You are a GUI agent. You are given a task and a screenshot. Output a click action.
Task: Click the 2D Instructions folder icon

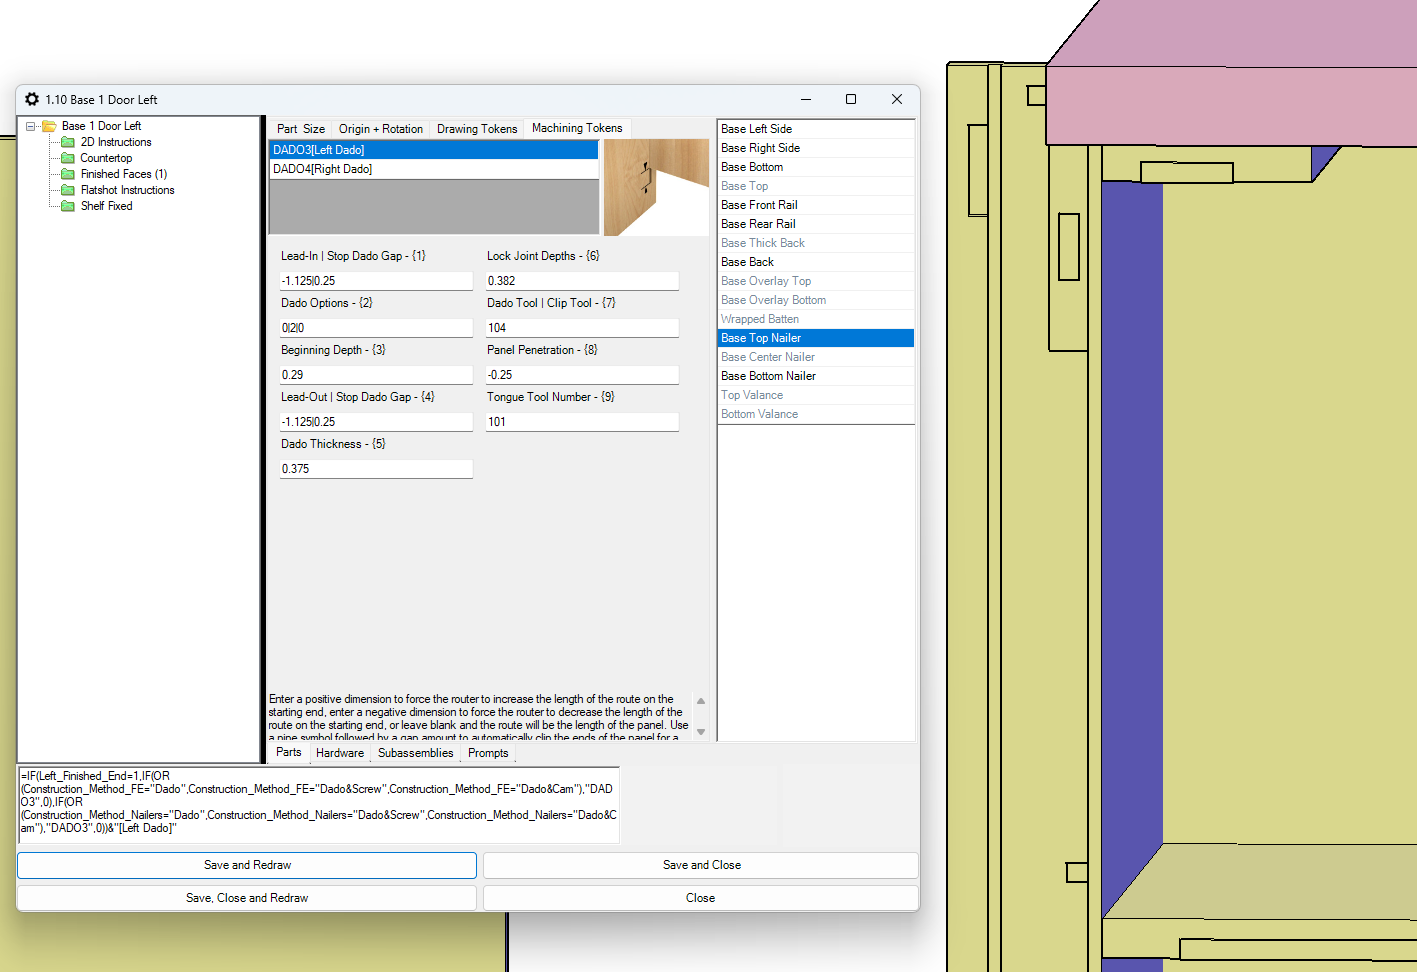tap(68, 142)
